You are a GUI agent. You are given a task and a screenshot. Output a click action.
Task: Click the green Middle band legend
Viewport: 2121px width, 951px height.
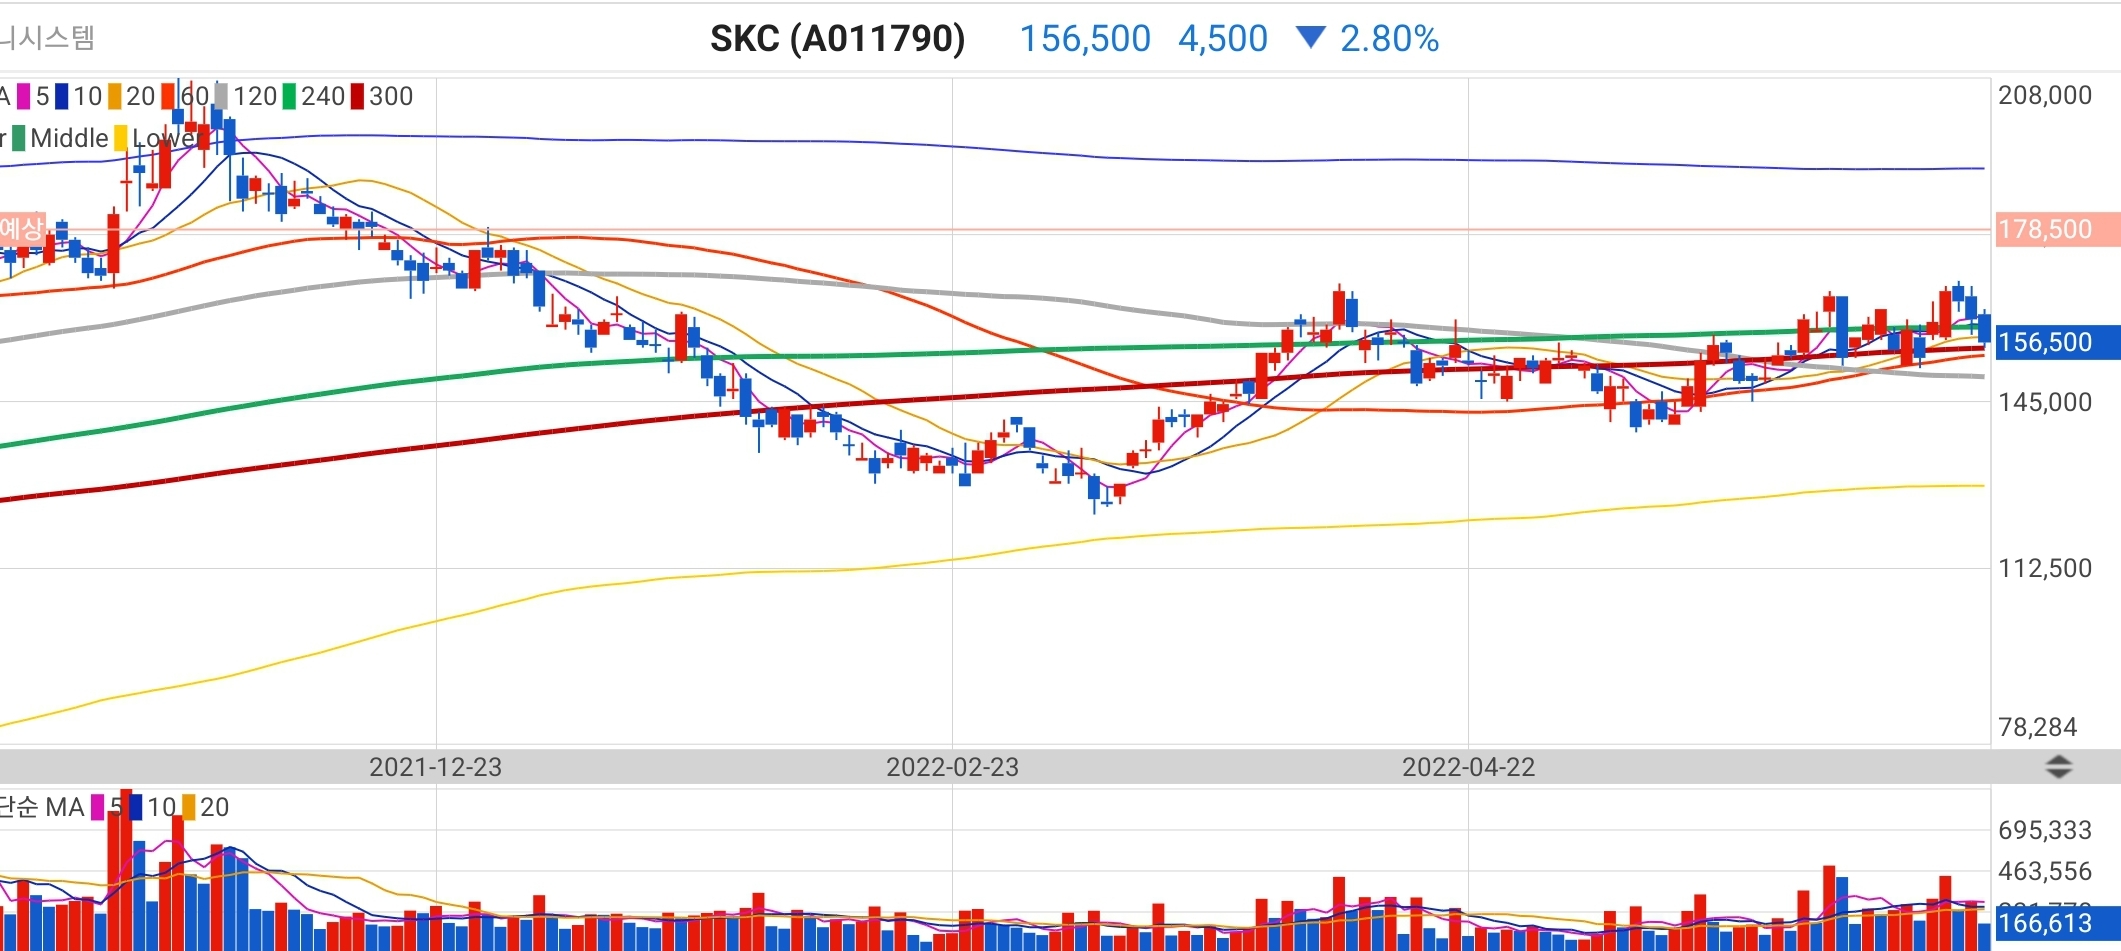pyautogui.click(x=60, y=138)
